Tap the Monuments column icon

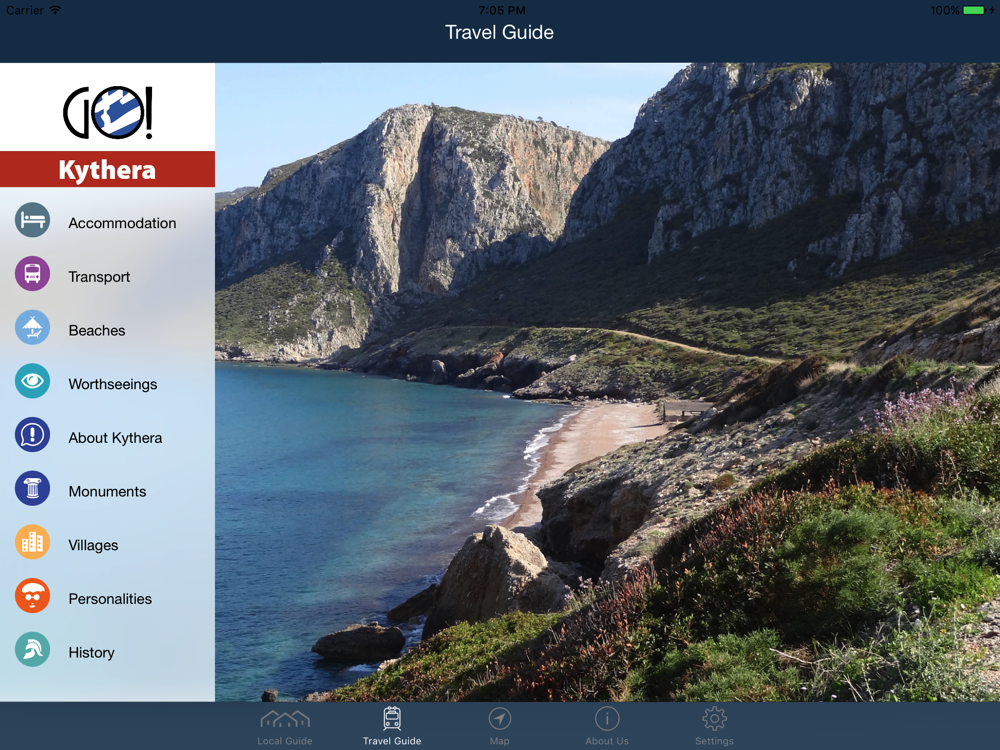(x=33, y=489)
